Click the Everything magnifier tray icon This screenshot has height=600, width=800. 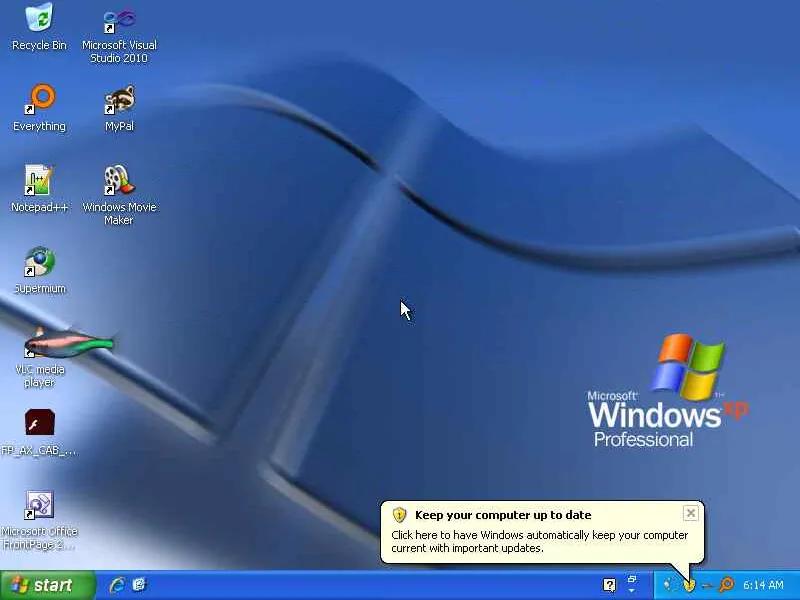pyautogui.click(x=726, y=585)
